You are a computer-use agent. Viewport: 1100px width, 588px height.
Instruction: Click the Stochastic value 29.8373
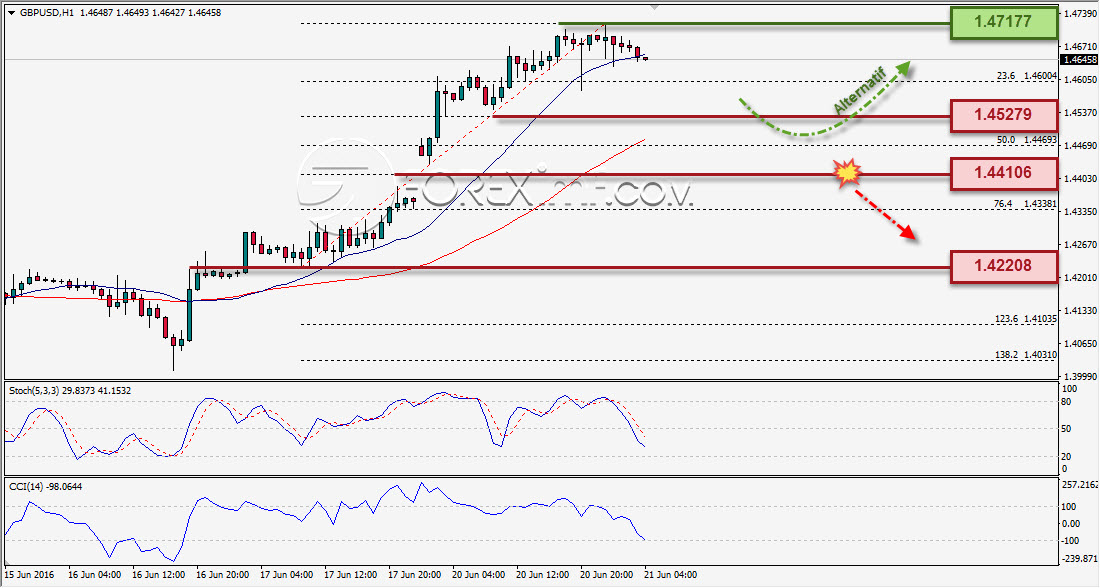click(x=79, y=391)
